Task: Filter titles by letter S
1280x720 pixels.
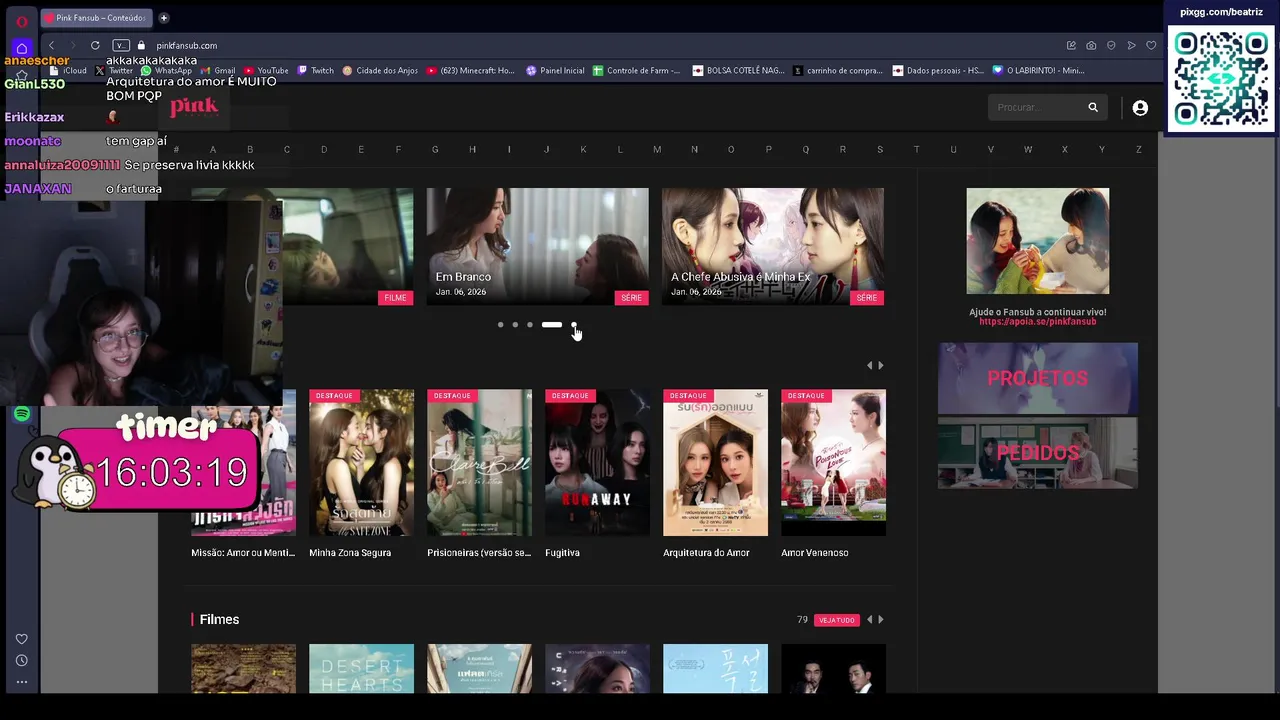Action: (x=879, y=150)
